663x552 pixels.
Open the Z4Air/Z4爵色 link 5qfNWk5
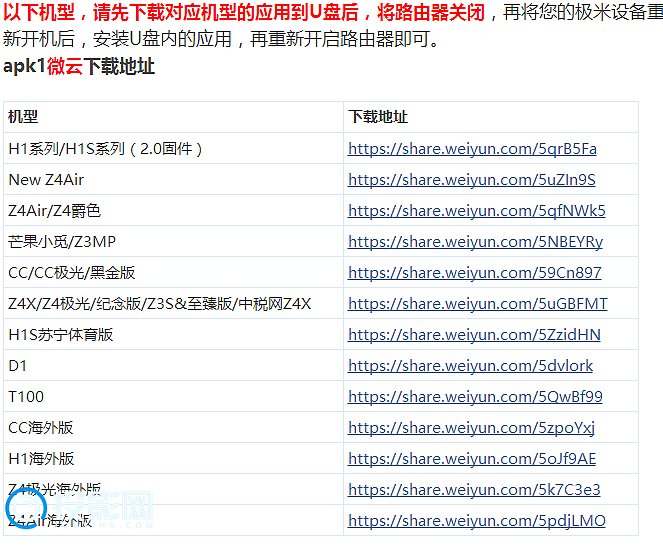pyautogui.click(x=477, y=211)
